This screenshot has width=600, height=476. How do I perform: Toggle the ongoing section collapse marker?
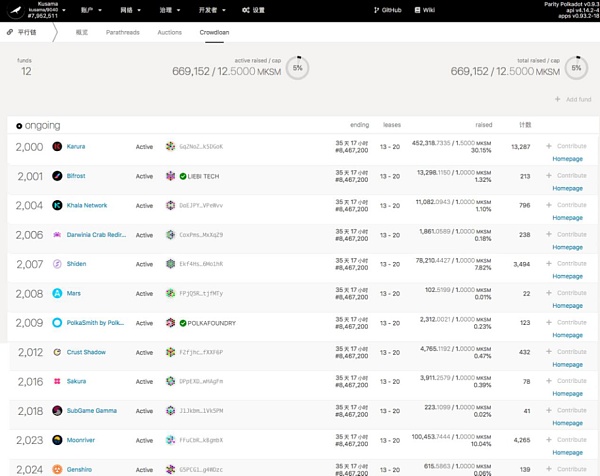[x=19, y=126]
